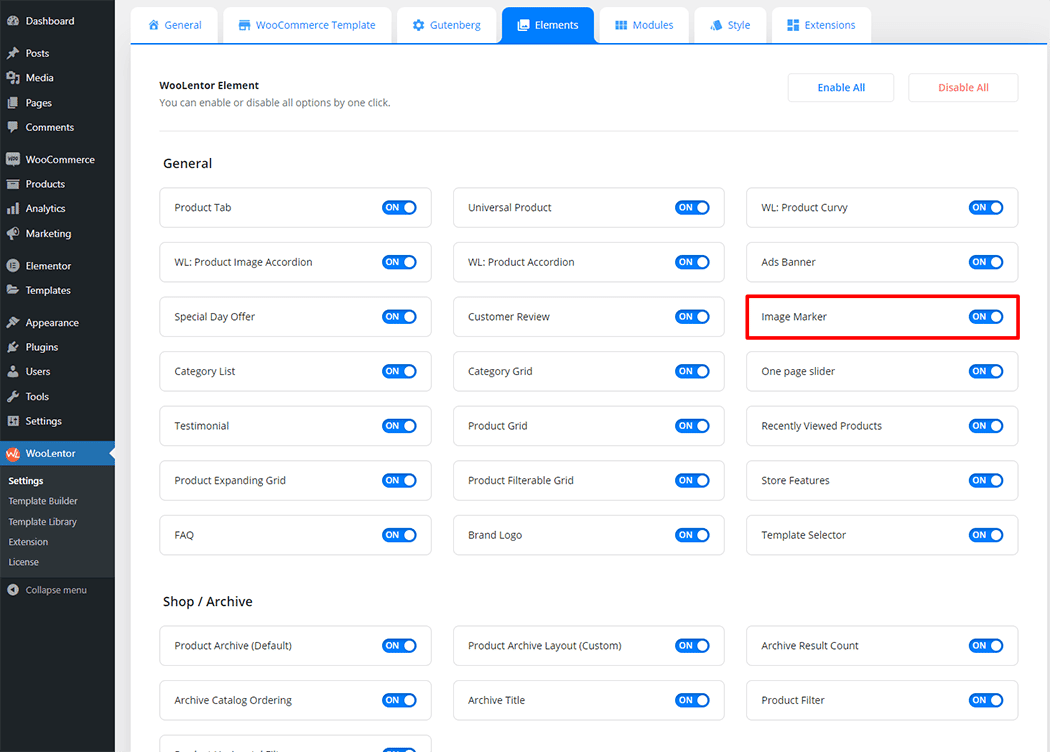Select the Elements tab

(x=548, y=25)
